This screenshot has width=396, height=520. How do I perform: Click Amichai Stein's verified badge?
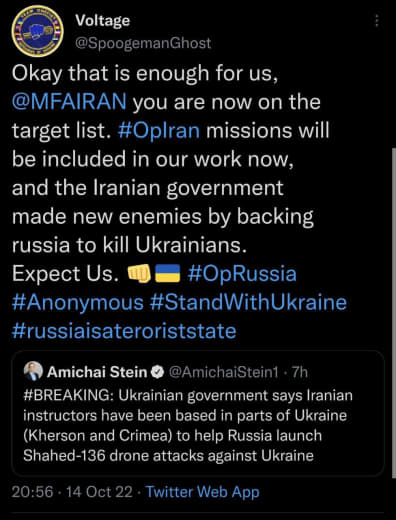click(x=158, y=372)
